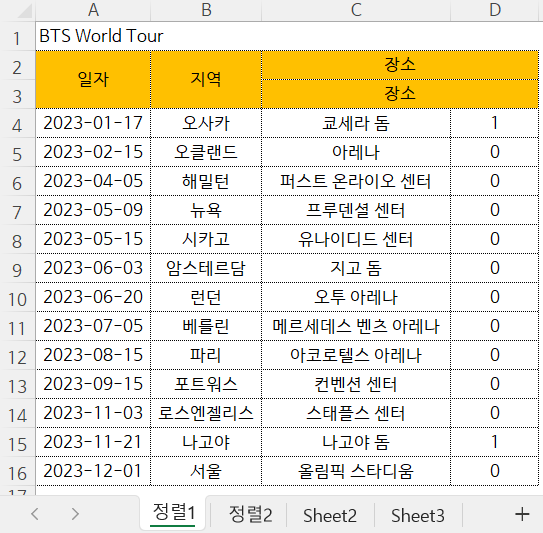543x533 pixels.
Task: Select the value 1 in the 오사카 row
Action: (495, 123)
